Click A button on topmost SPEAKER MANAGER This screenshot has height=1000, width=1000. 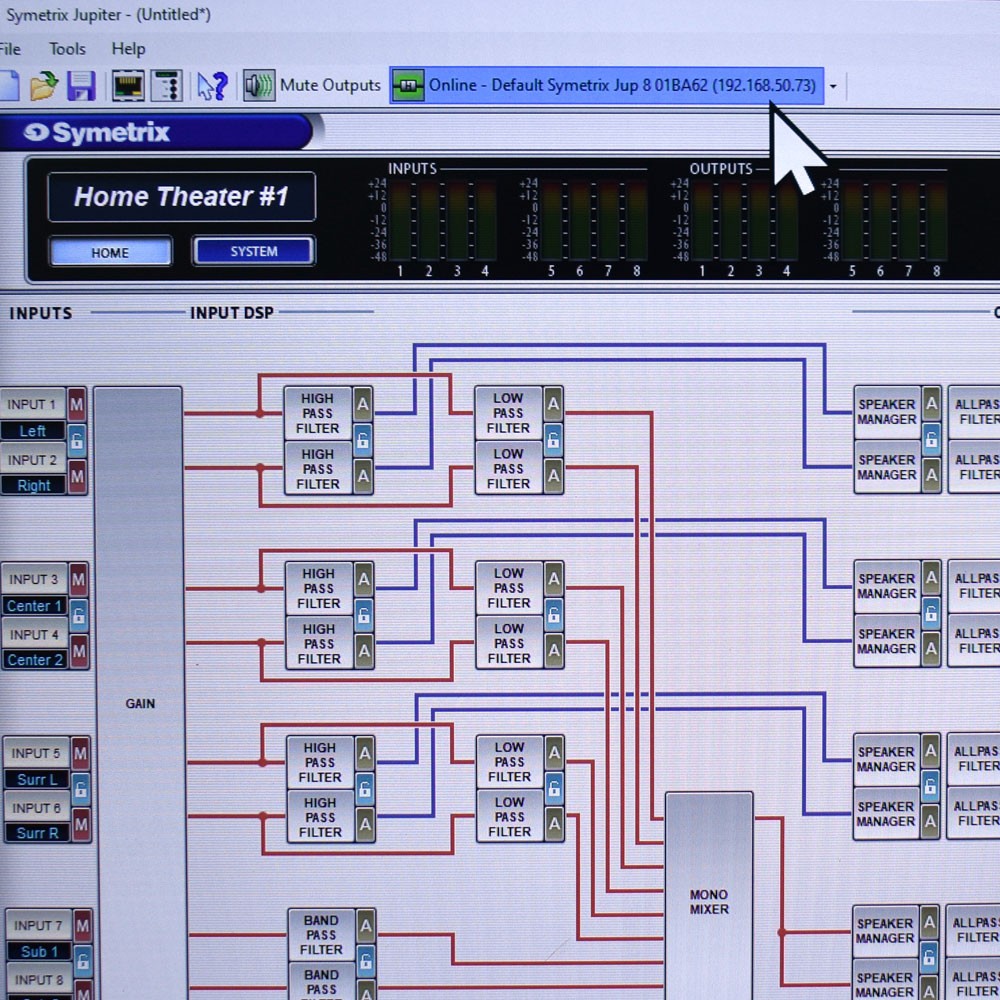[x=931, y=403]
